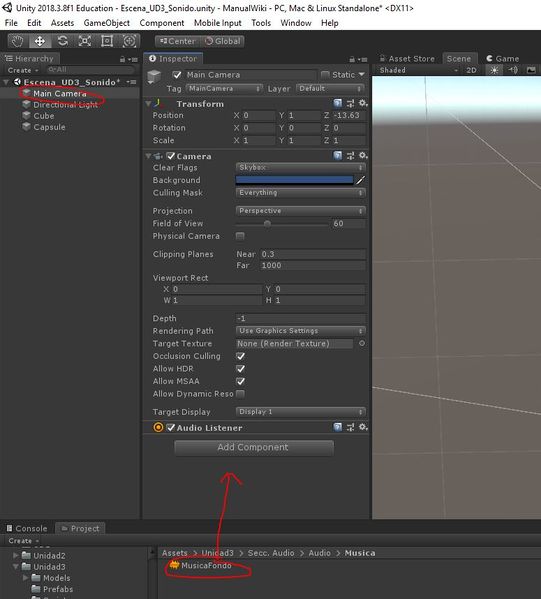Open Audio Listener preset selector icon

tap(350, 427)
